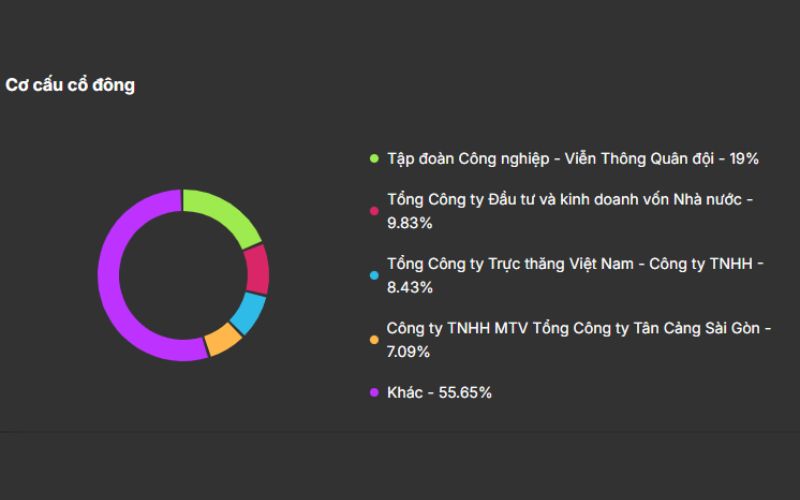Click the Cơ cấu cổ đông heading
This screenshot has height=500, width=800.
70,85
